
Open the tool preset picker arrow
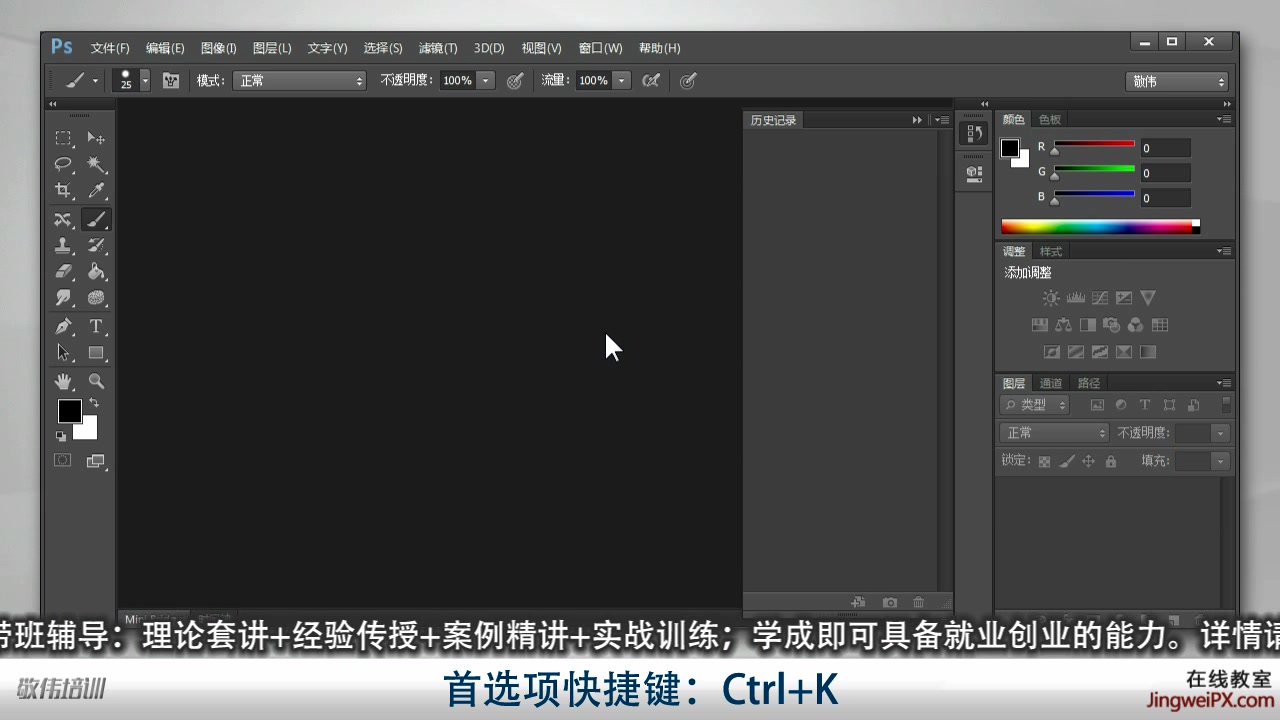(x=95, y=81)
